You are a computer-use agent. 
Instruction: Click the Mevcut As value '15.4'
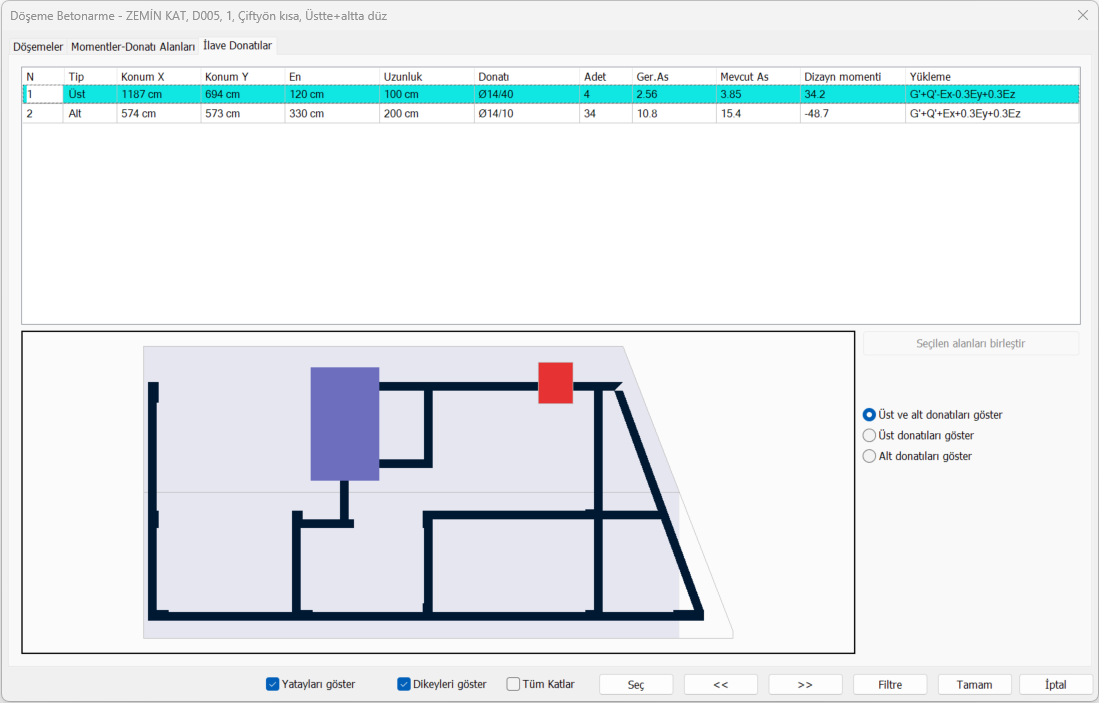[x=758, y=113]
